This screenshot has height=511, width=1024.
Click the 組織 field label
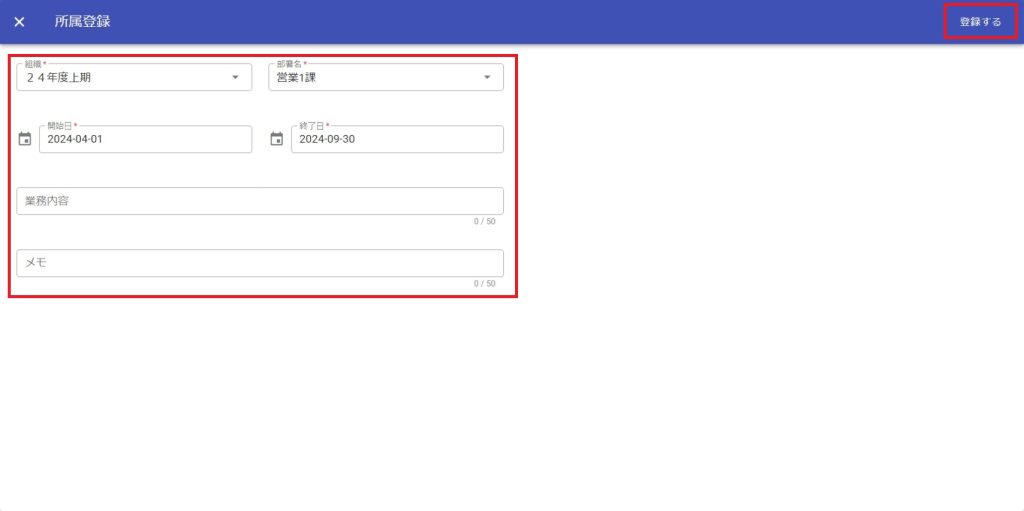pyautogui.click(x=35, y=64)
